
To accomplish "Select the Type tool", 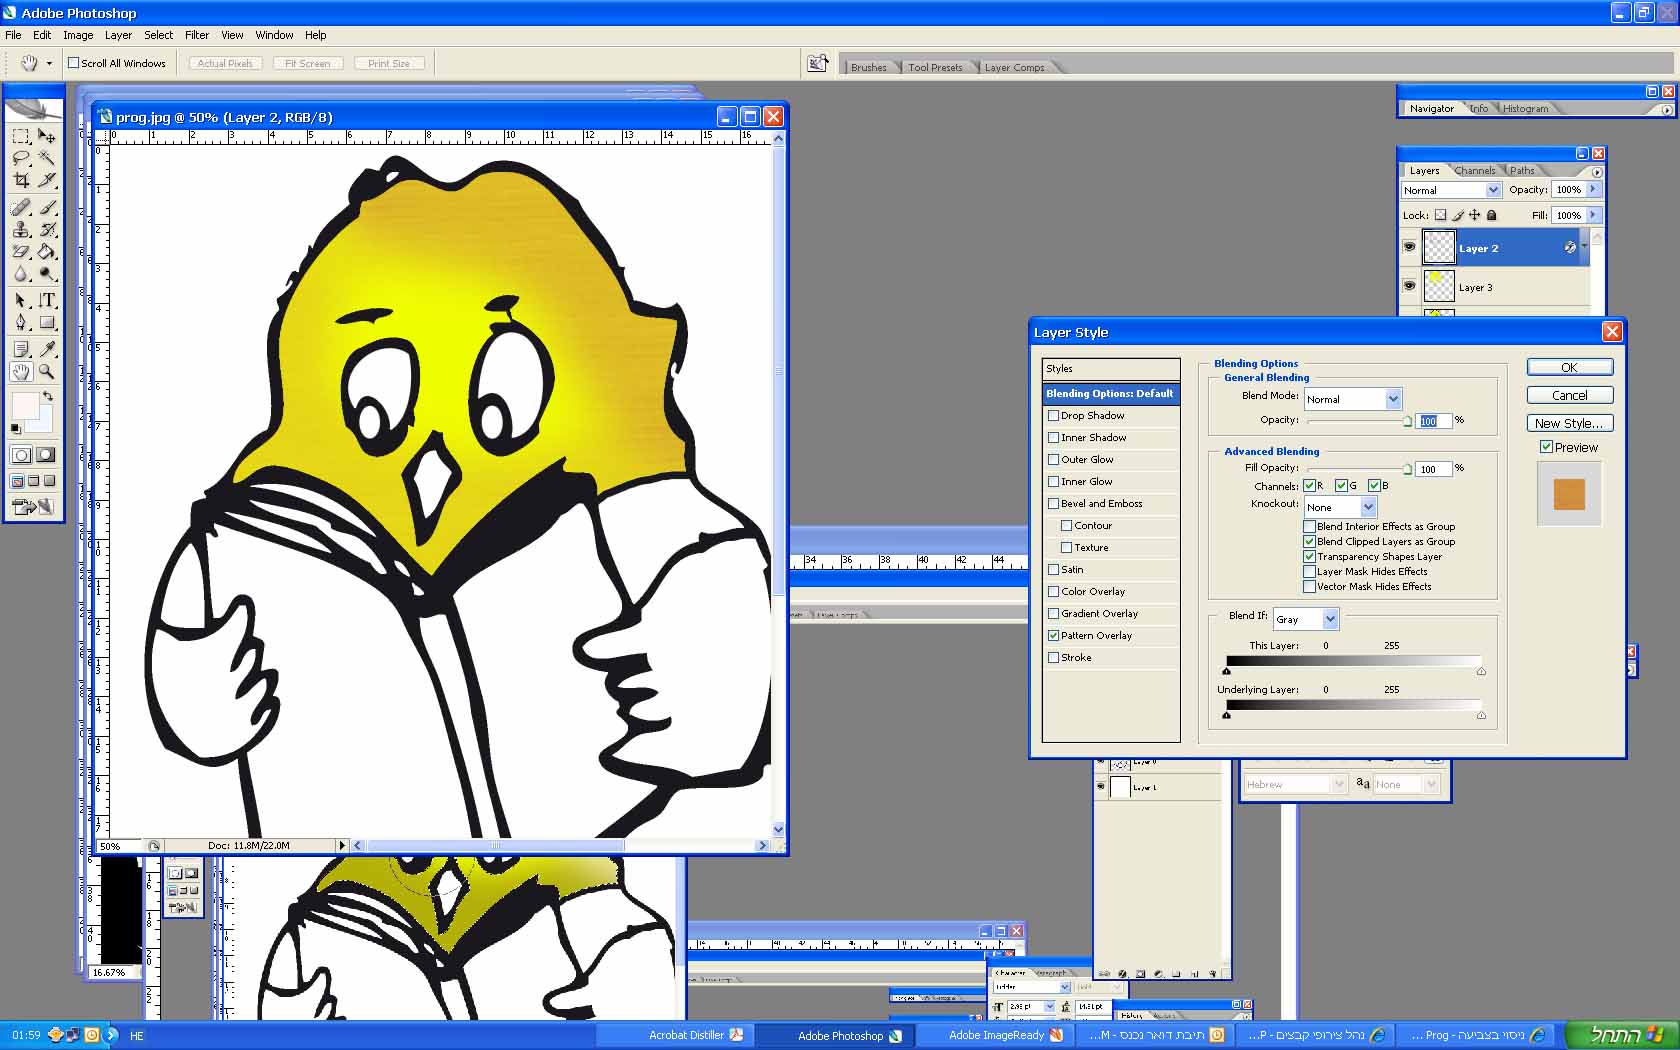I will coord(47,300).
